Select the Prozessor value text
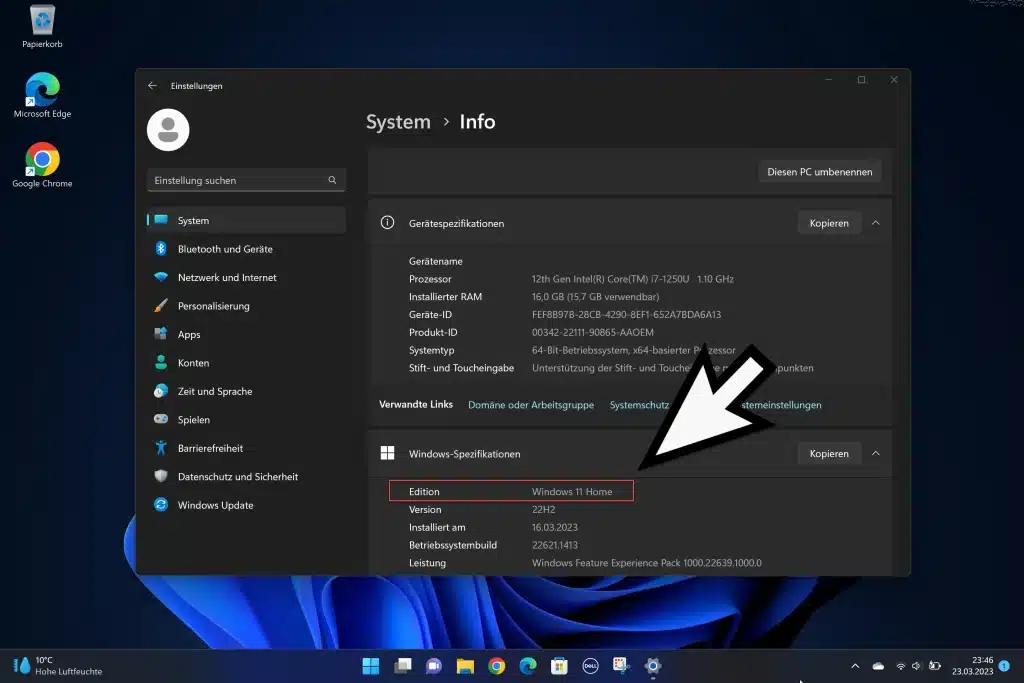Screen dimensions: 1024x683 tap(632, 279)
